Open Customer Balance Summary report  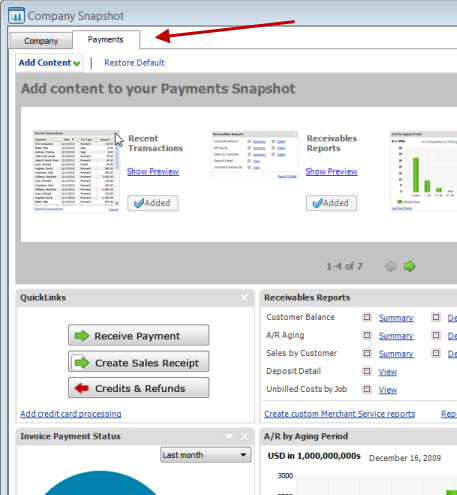tap(396, 318)
